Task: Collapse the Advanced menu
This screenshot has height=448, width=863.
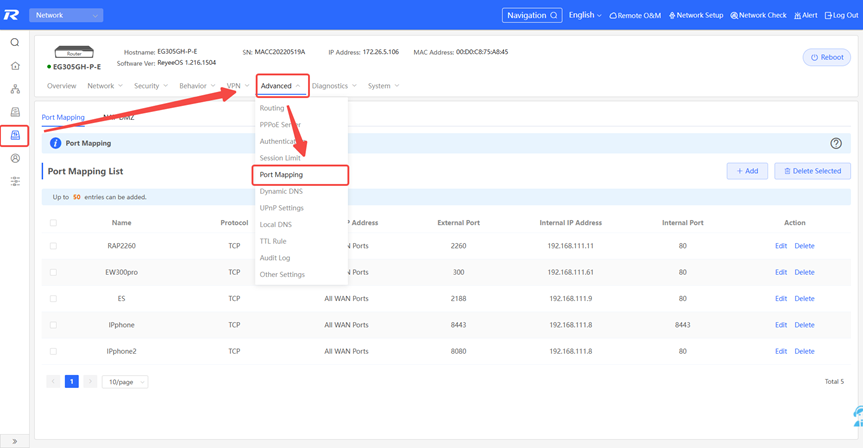Action: click(x=281, y=86)
